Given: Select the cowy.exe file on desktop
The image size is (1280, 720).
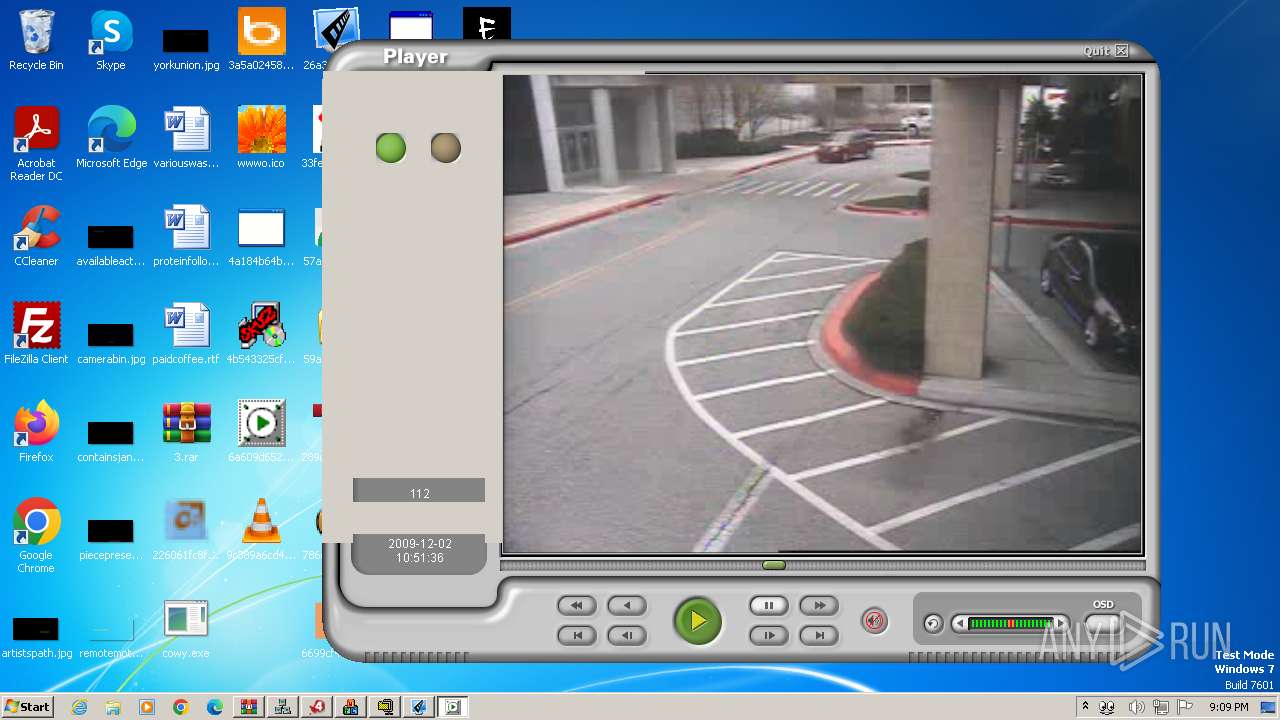Looking at the screenshot, I should coord(186,628).
